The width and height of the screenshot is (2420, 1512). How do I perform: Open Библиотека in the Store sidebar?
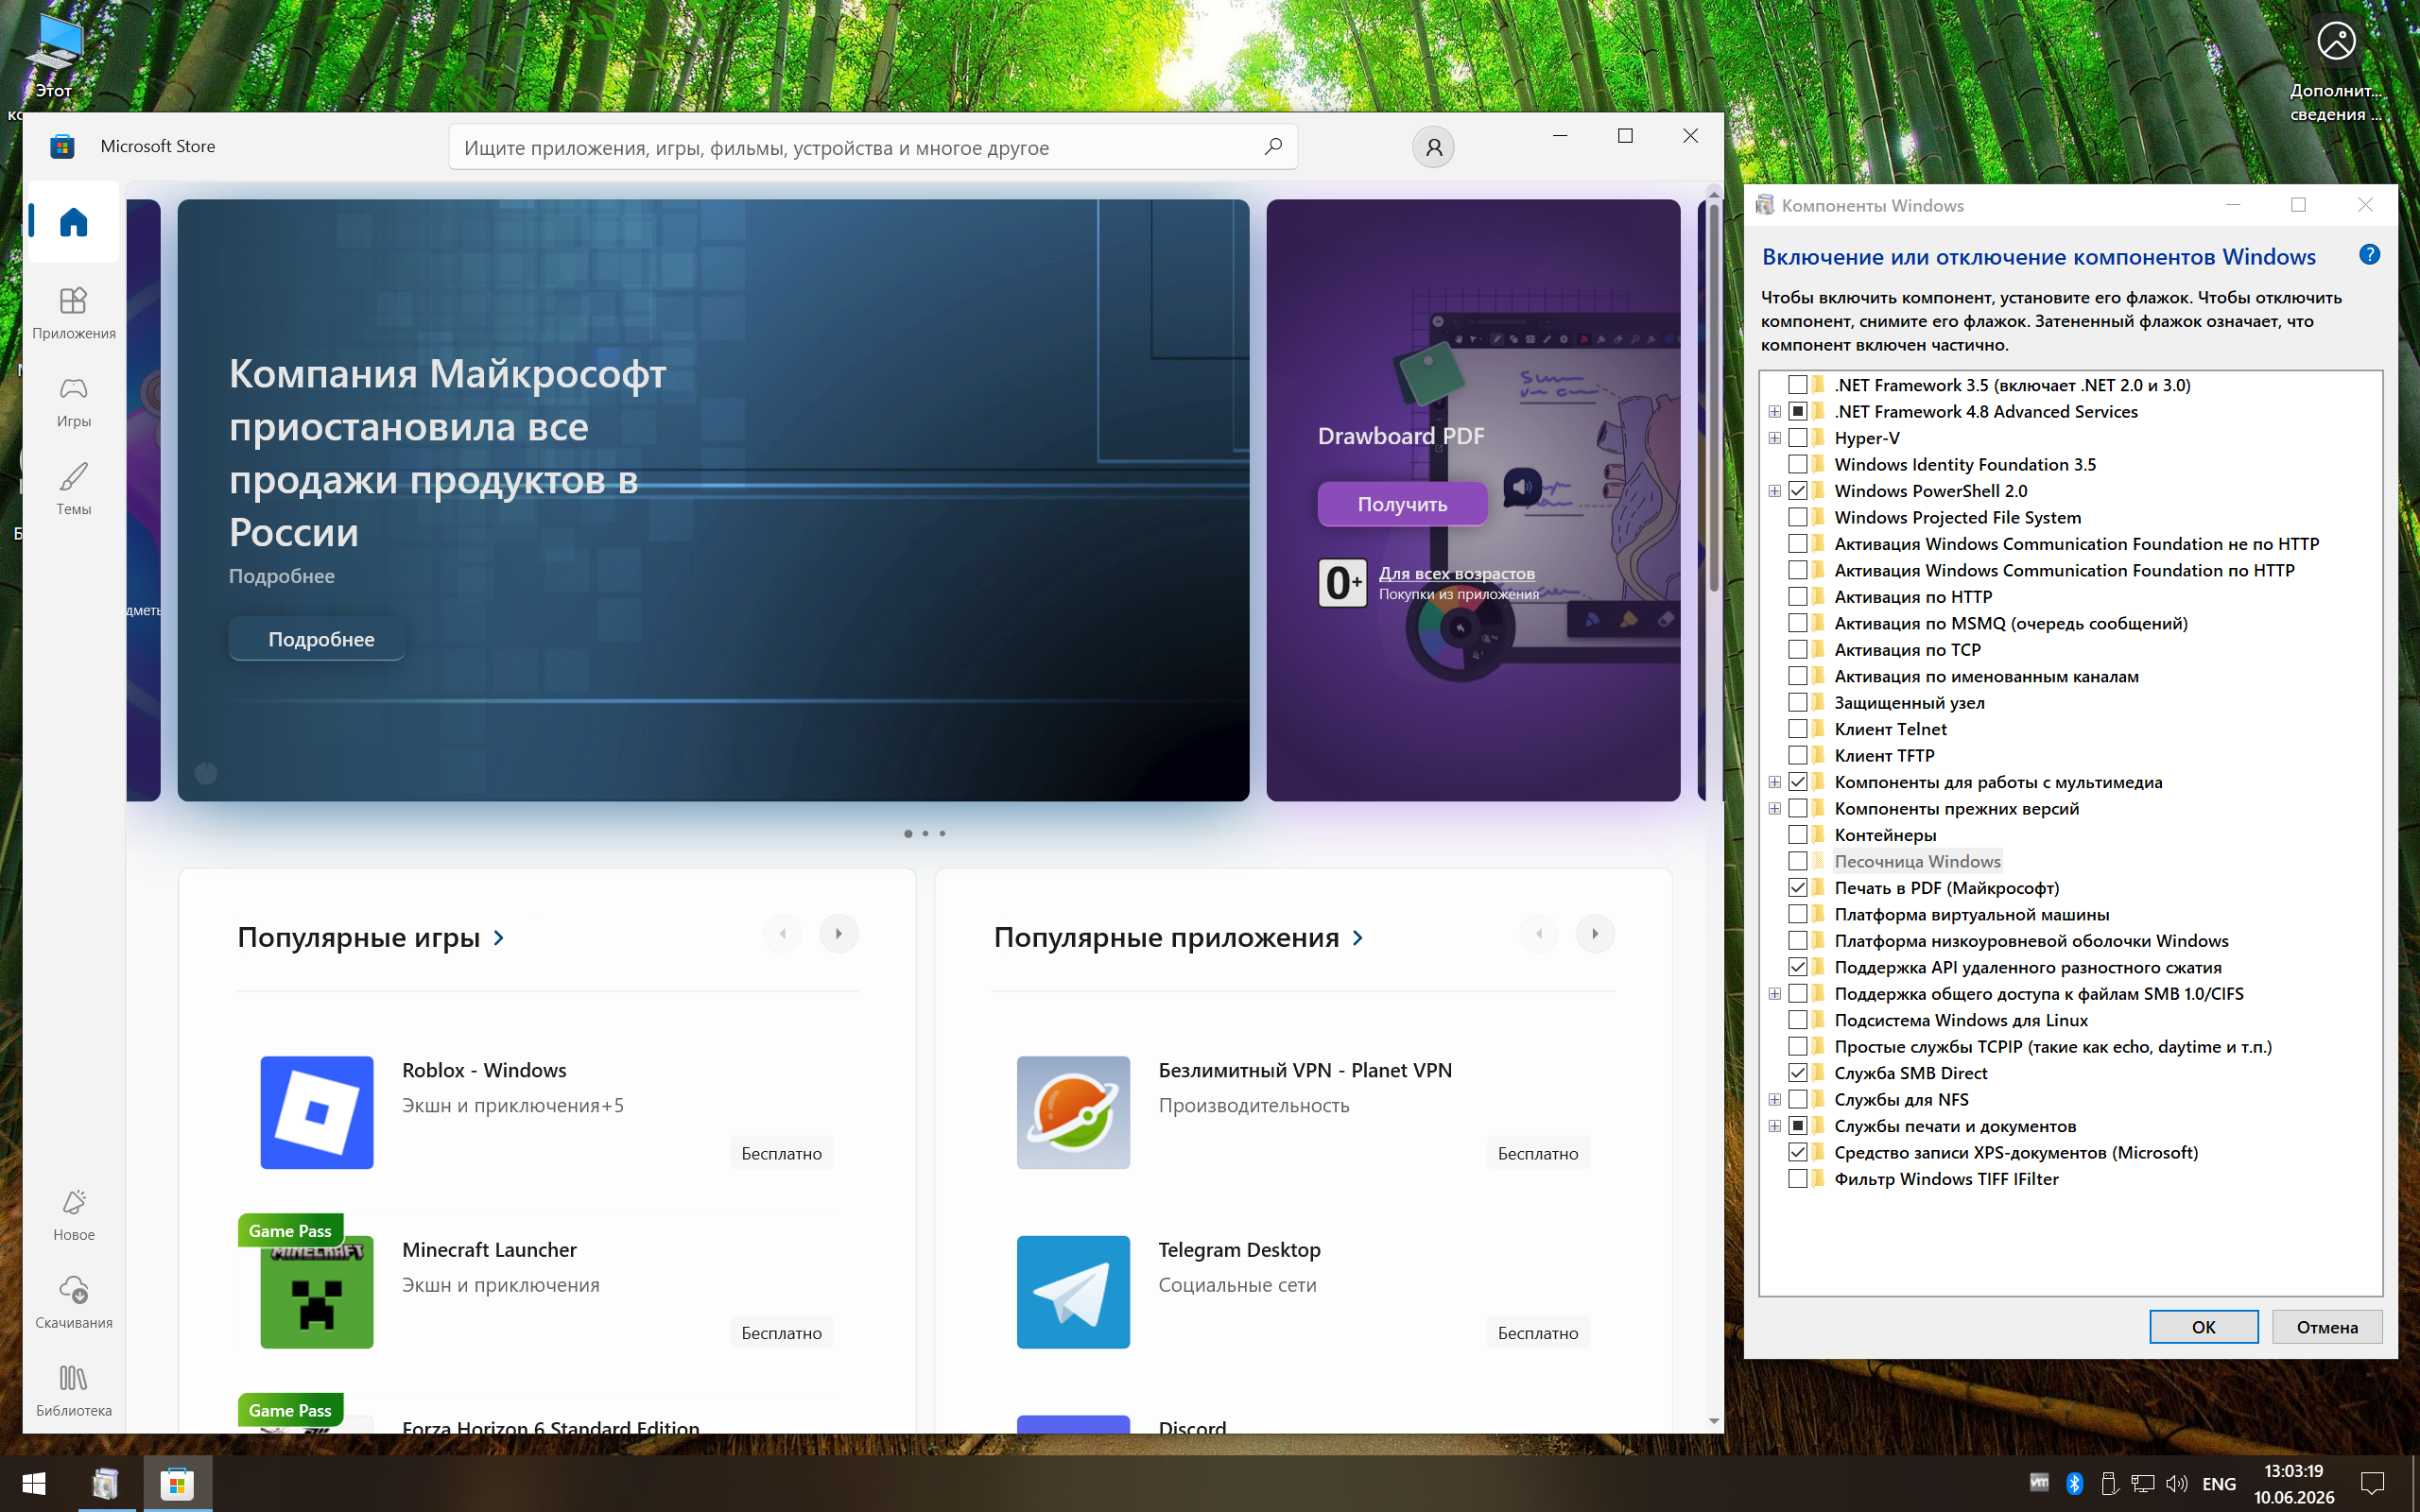pyautogui.click(x=73, y=1391)
